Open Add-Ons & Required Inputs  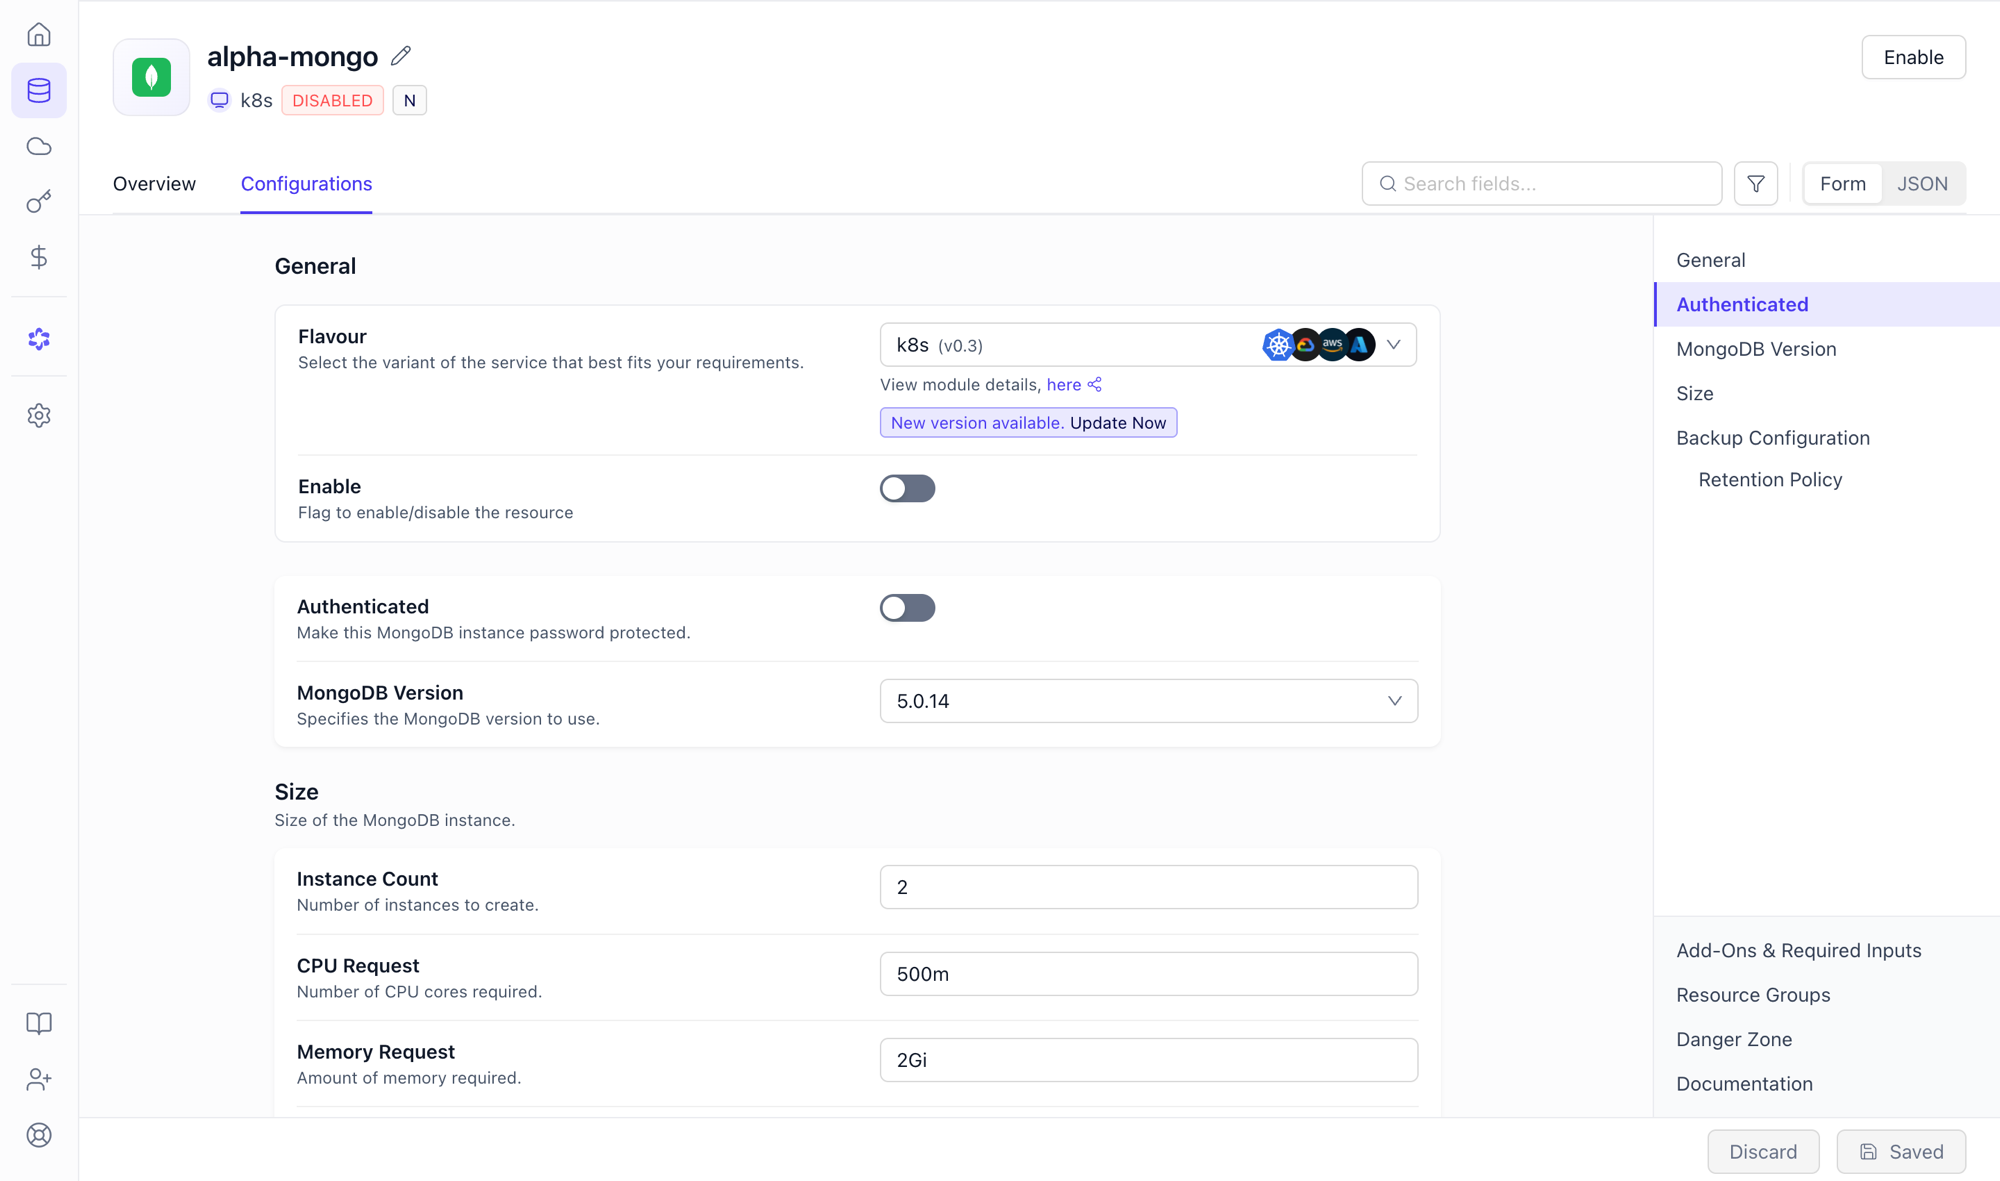[x=1799, y=951]
